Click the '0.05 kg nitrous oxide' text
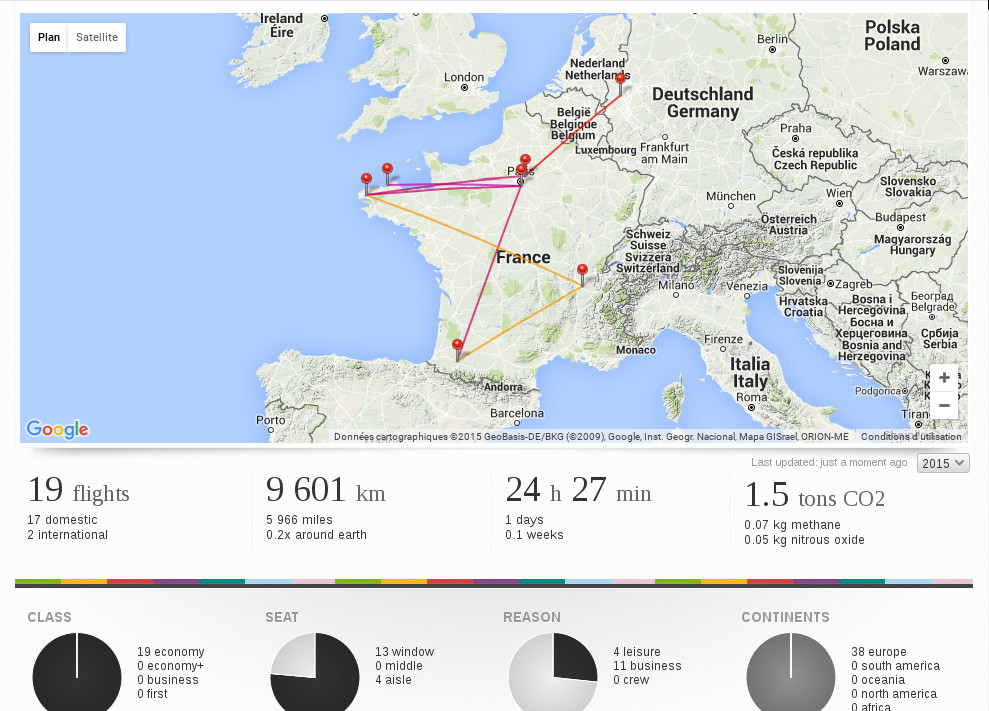This screenshot has width=989, height=711. pyautogui.click(x=804, y=540)
